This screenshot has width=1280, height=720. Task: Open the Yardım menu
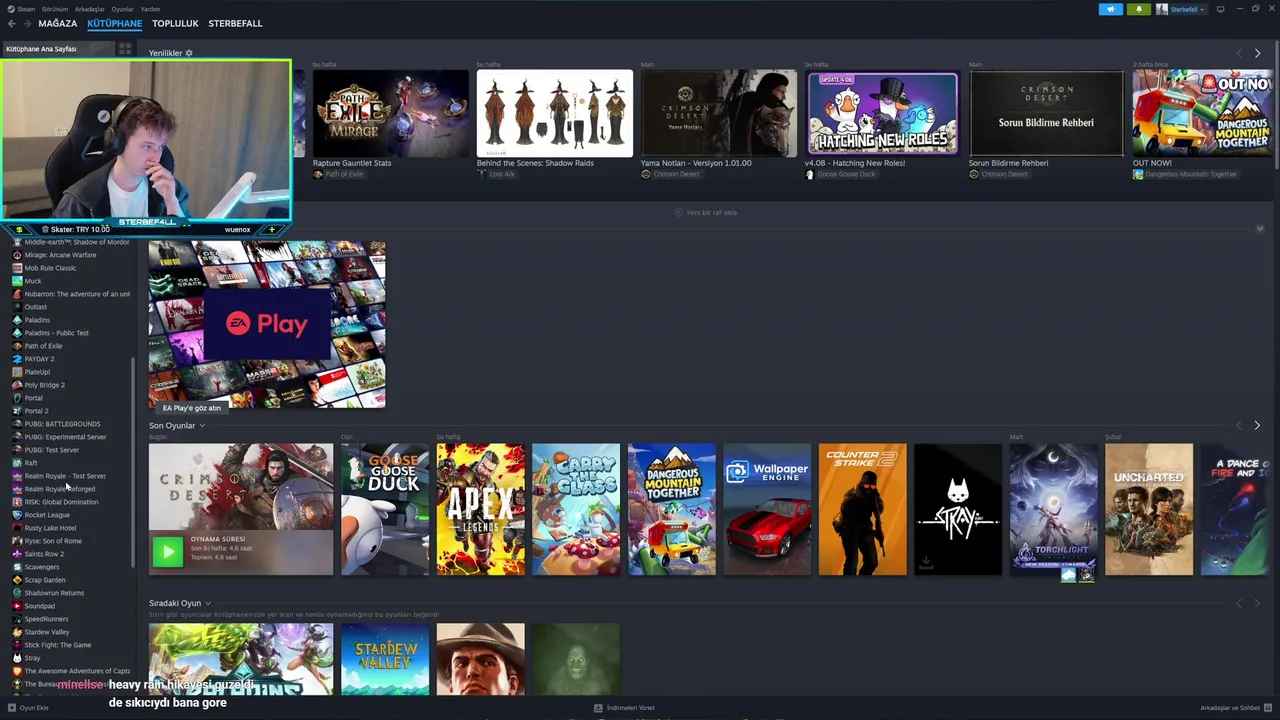150,9
